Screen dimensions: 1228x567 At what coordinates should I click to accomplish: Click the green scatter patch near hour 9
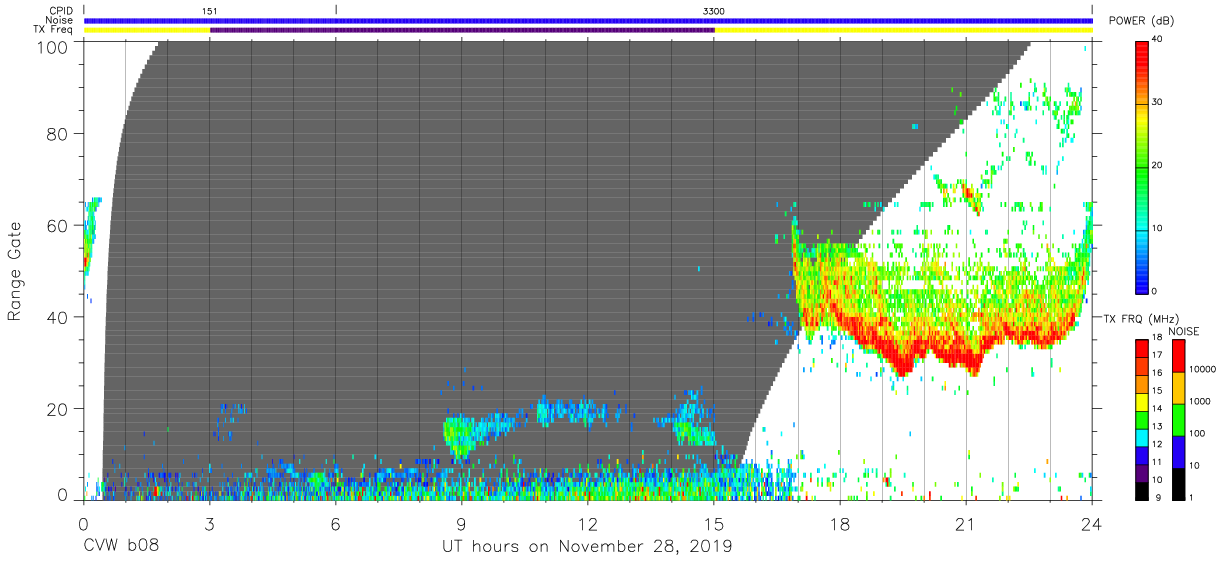click(458, 437)
